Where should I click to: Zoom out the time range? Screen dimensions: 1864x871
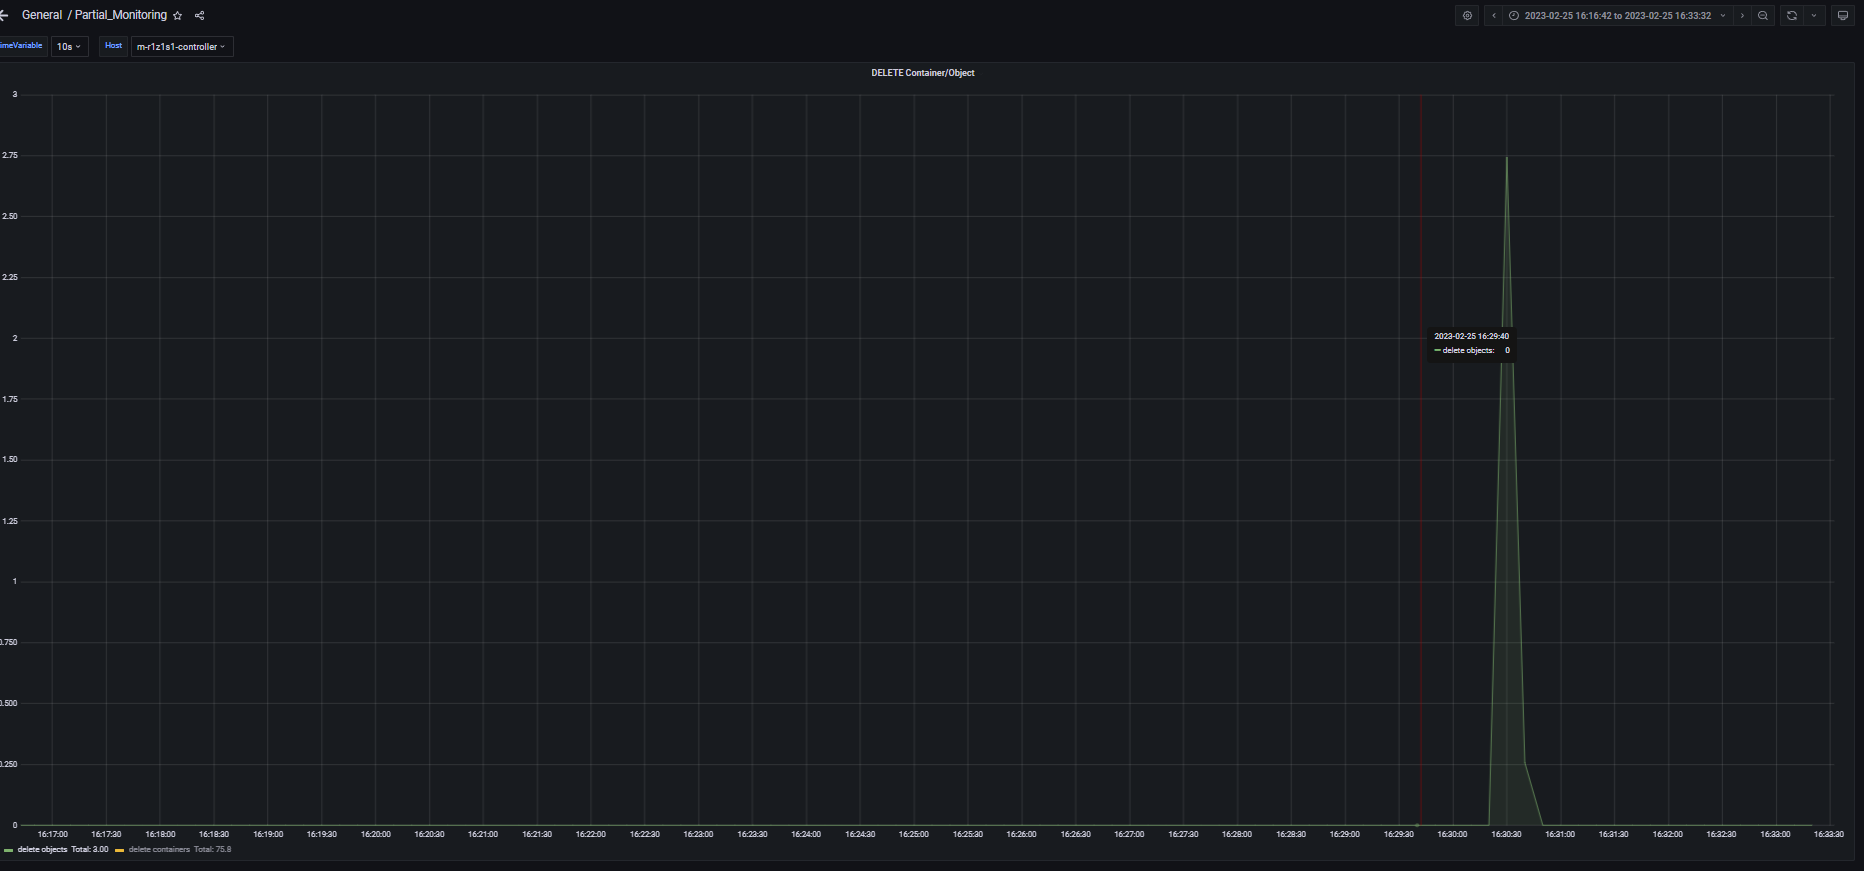1763,16
